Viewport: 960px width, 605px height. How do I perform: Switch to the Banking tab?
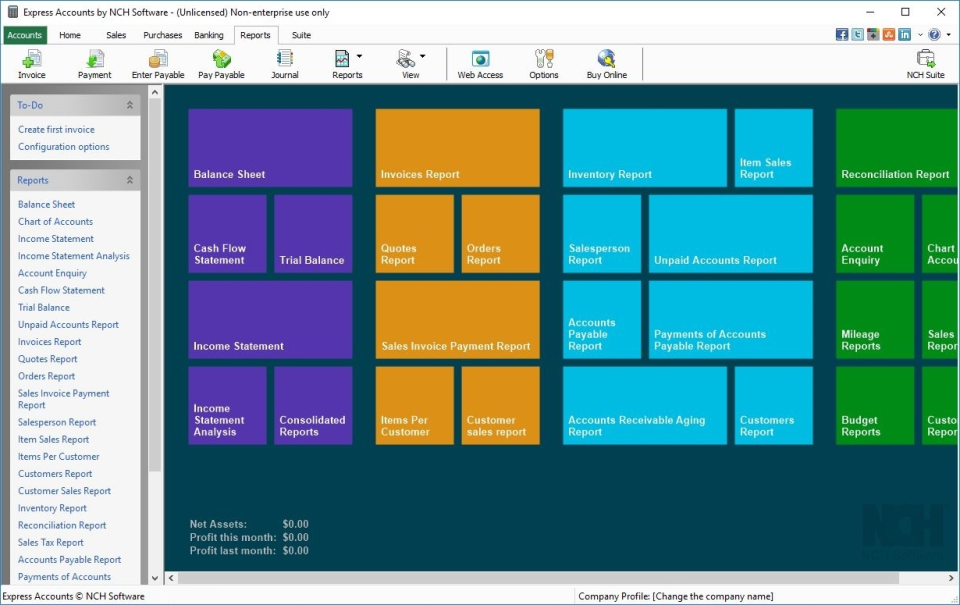pos(208,34)
